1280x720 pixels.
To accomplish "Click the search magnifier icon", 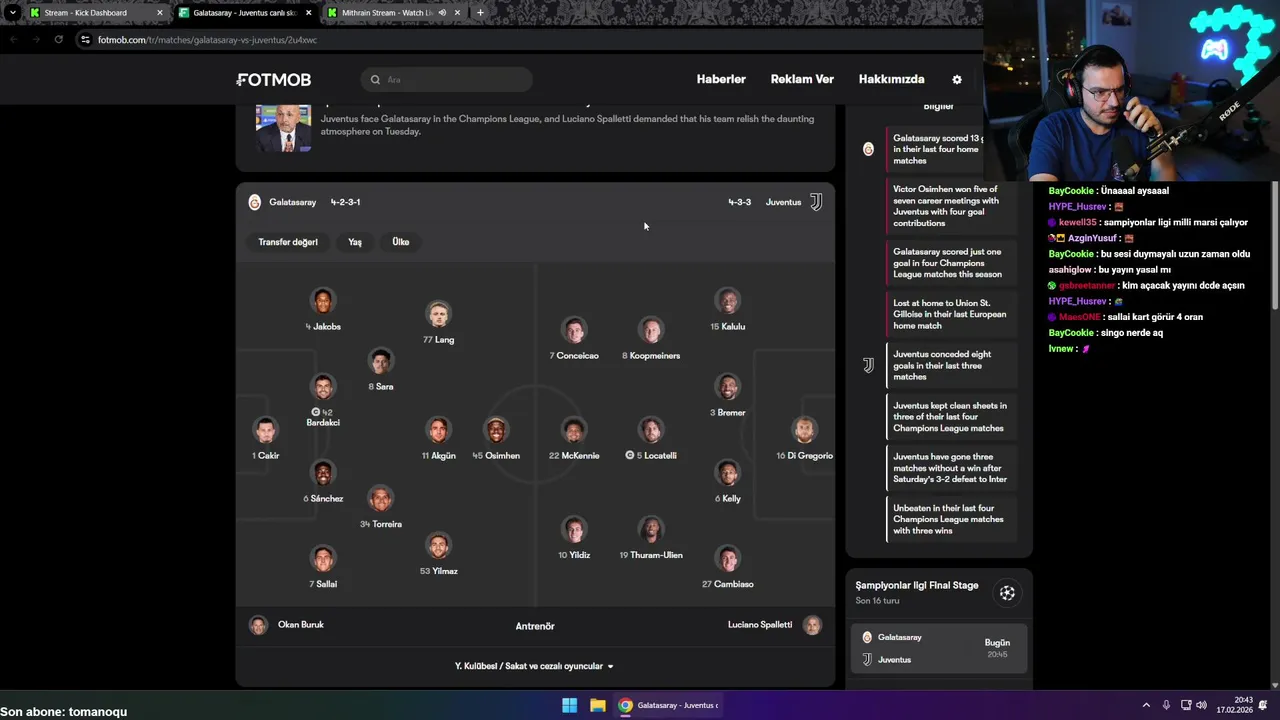I will point(375,80).
